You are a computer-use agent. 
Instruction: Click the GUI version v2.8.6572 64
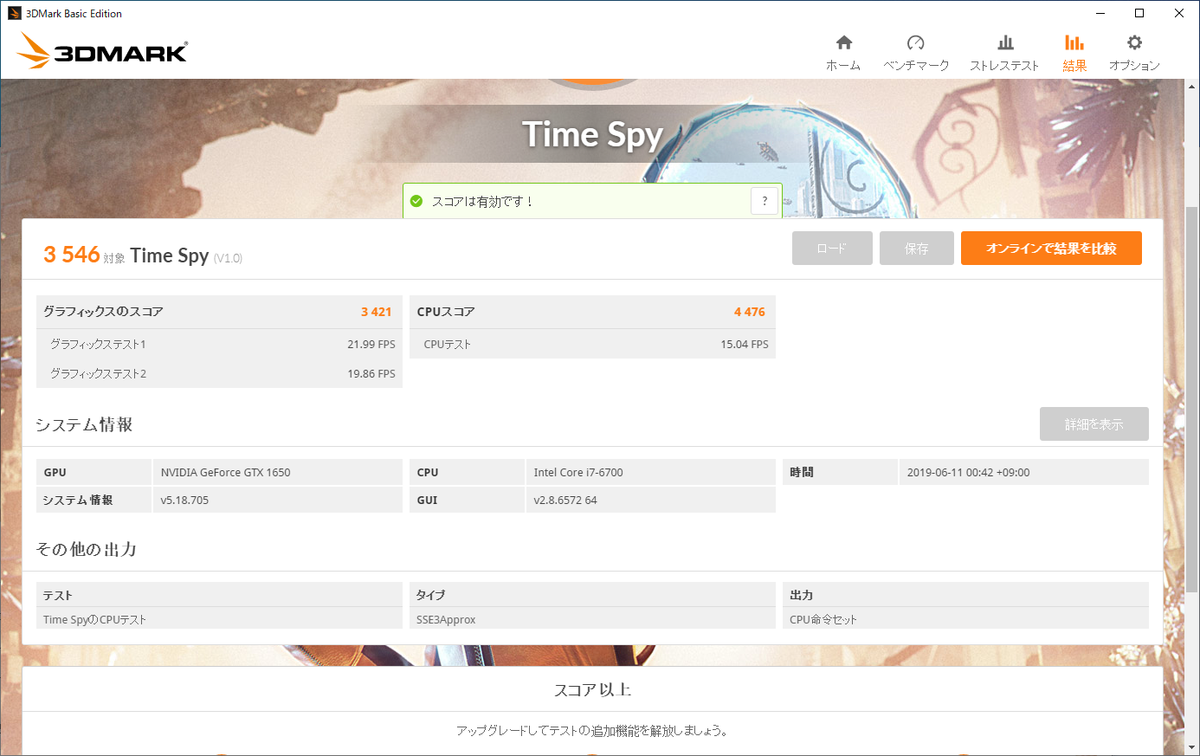click(565, 500)
